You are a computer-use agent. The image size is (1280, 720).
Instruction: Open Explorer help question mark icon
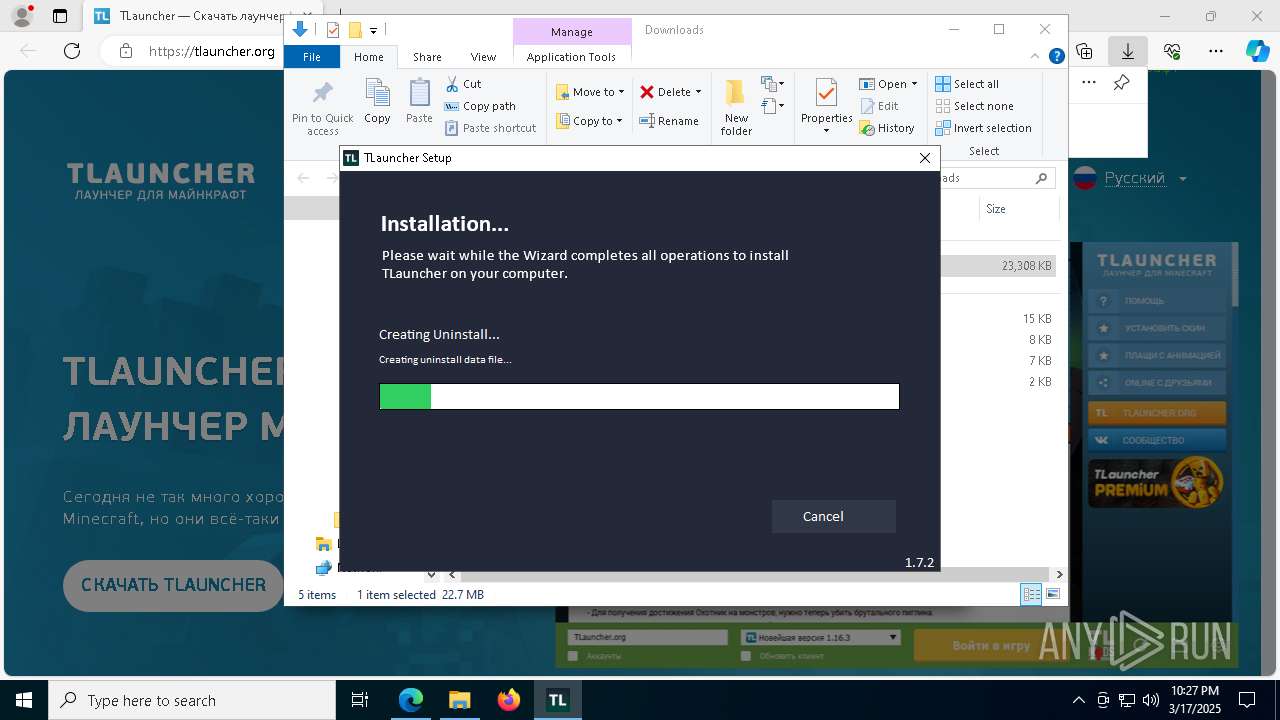click(1056, 57)
